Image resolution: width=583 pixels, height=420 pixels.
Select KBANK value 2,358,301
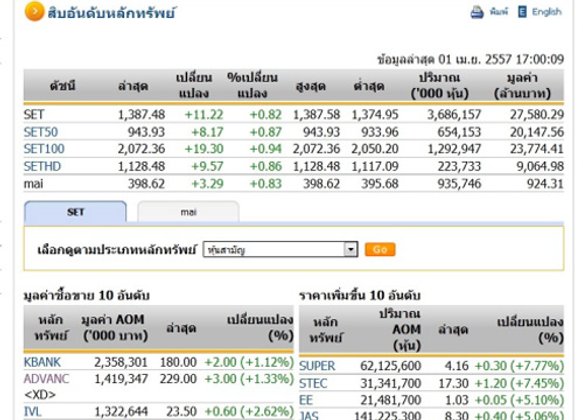coord(121,362)
